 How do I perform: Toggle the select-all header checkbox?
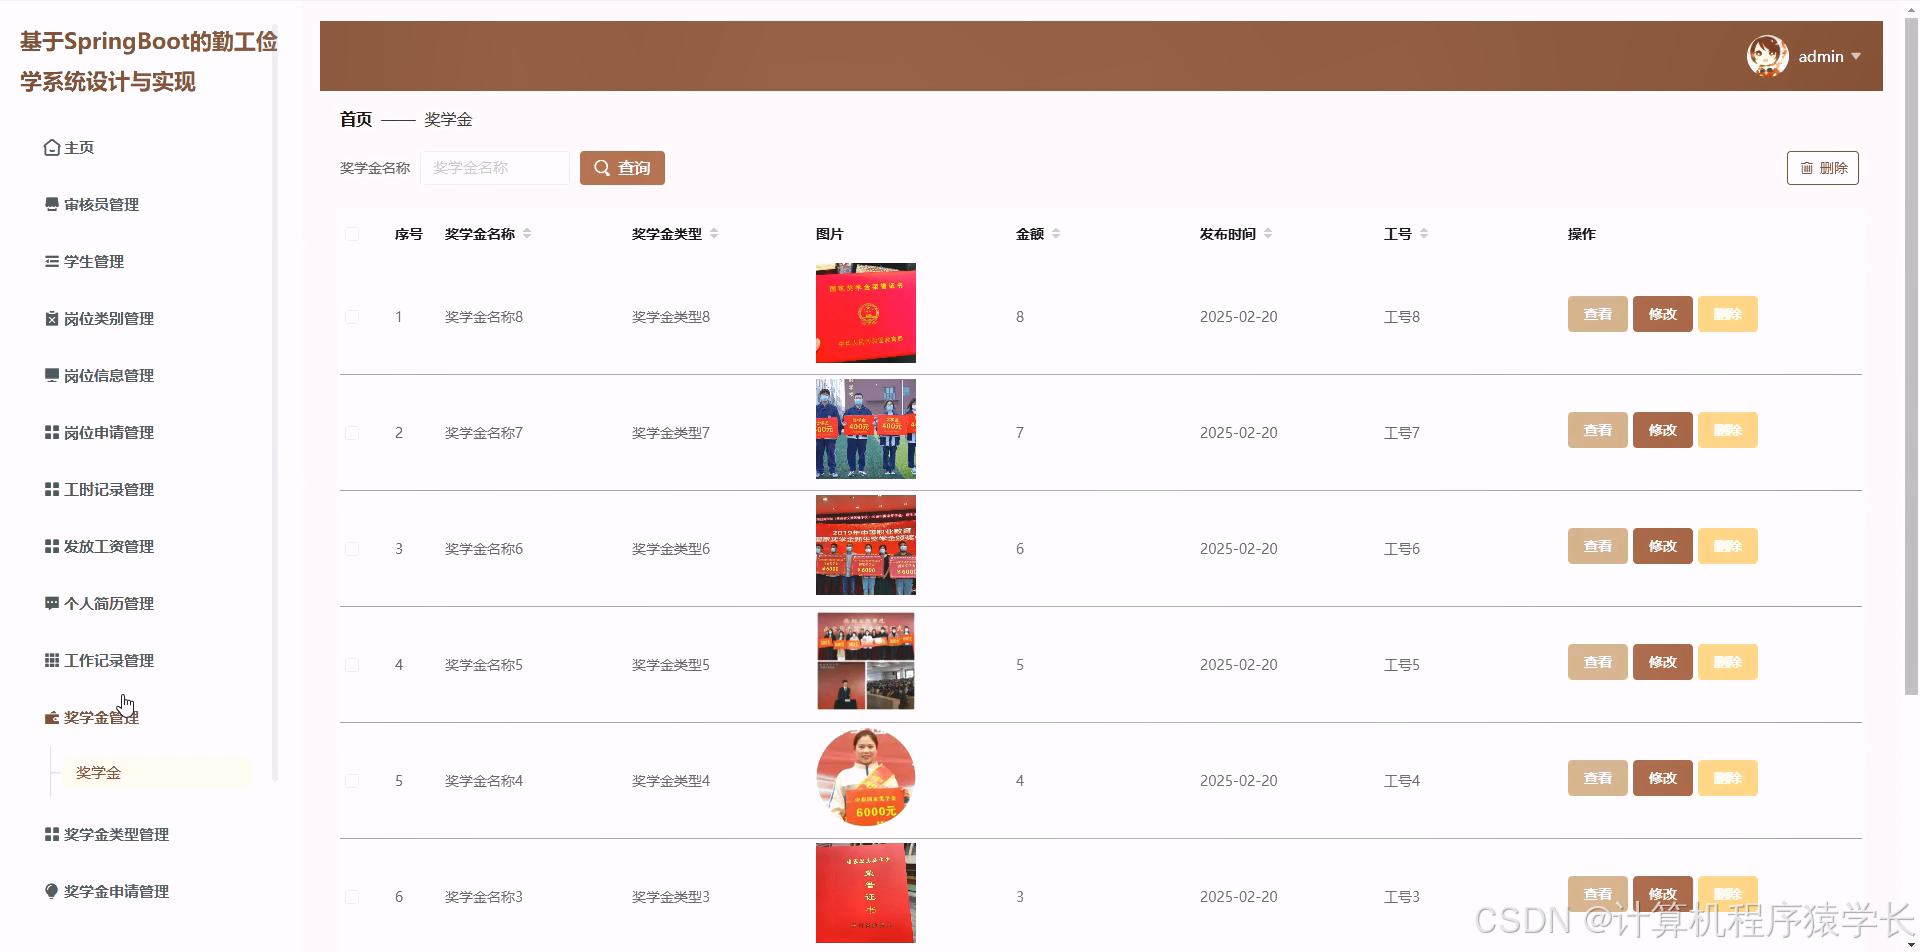[352, 234]
